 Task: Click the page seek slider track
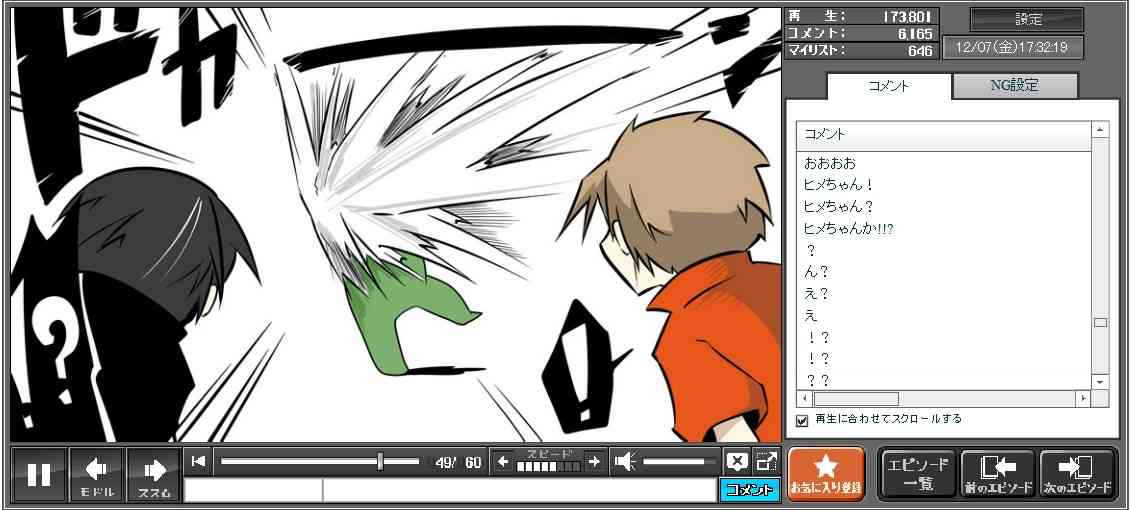tap(320, 461)
